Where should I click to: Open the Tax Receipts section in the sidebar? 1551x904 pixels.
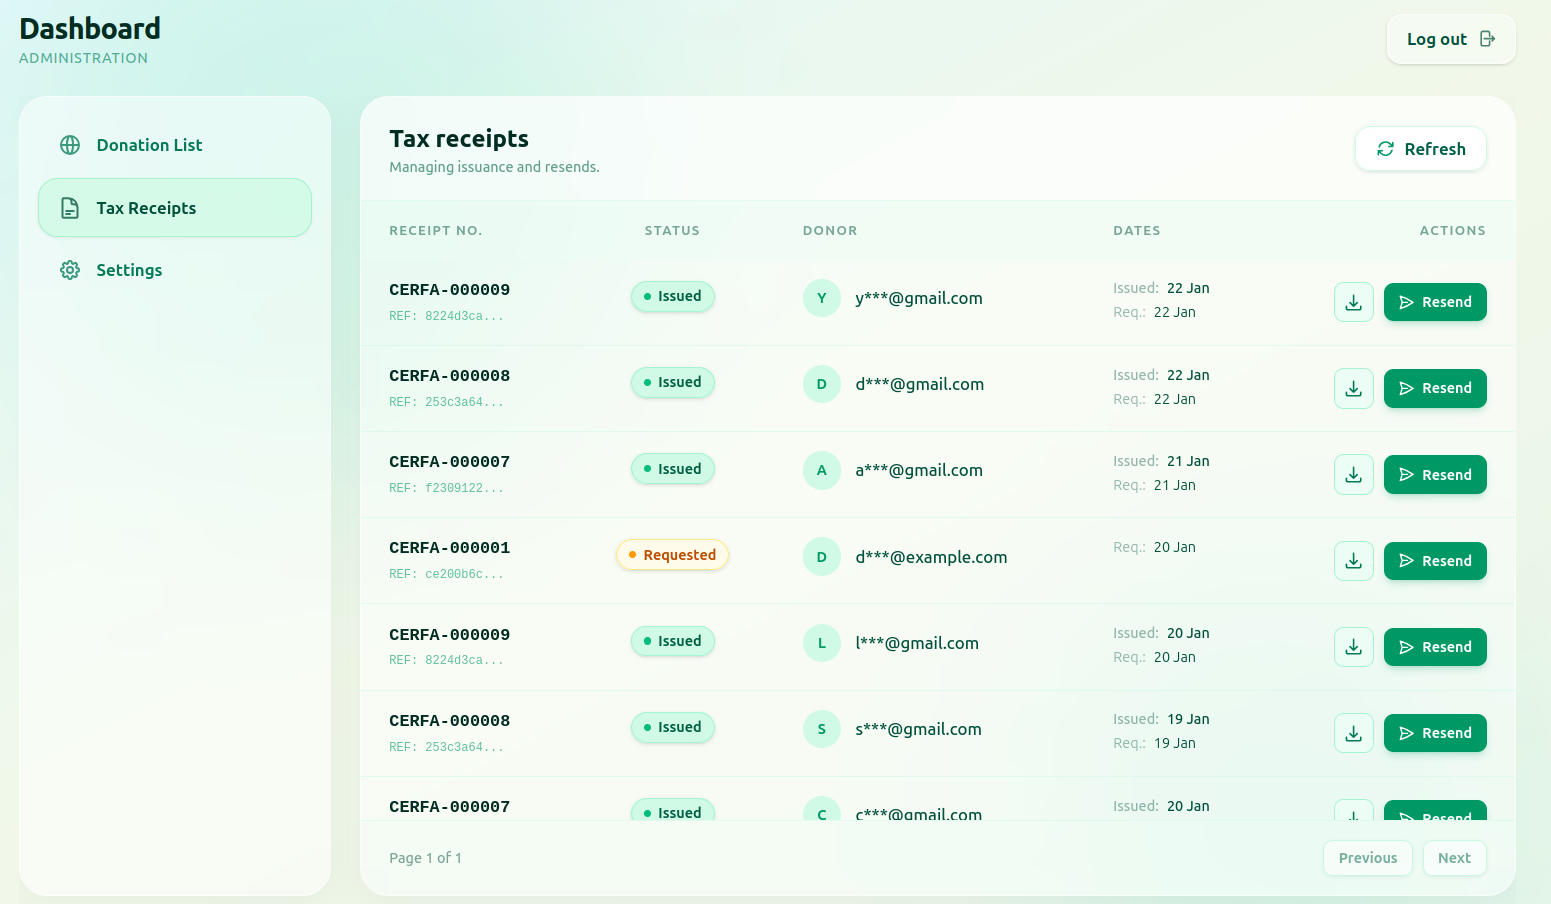pos(174,208)
